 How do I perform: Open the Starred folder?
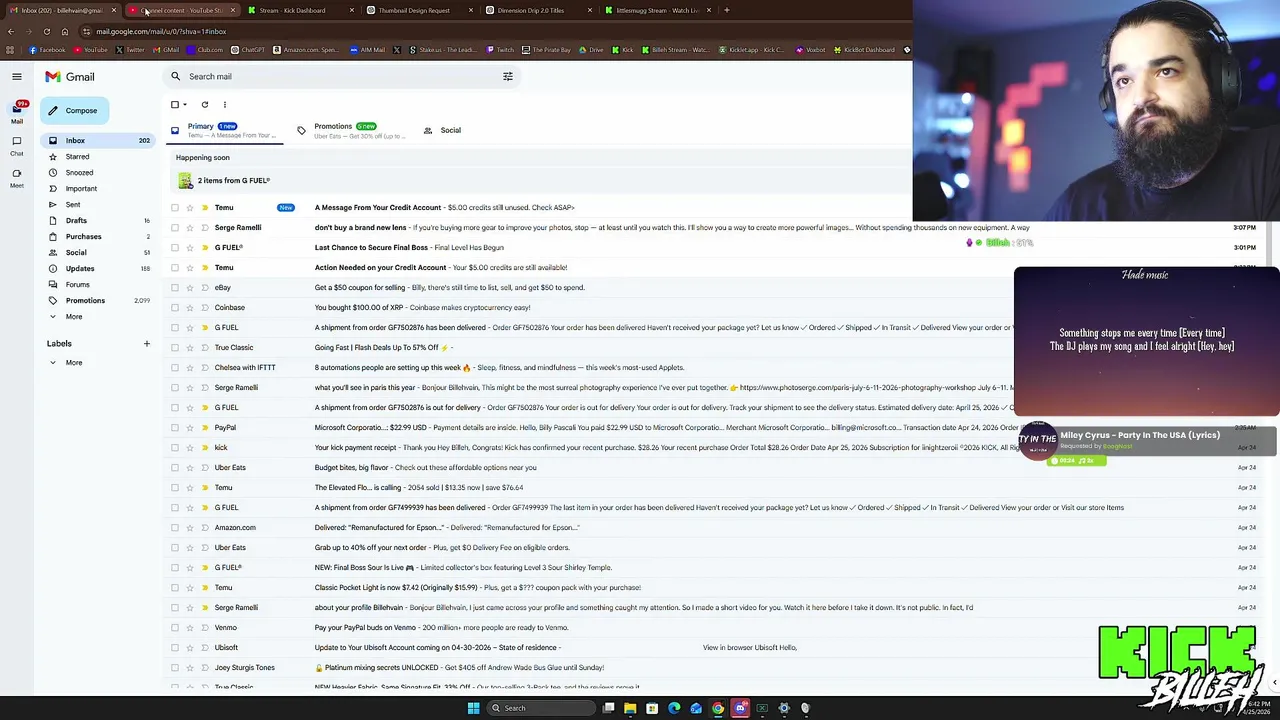tap(96, 157)
